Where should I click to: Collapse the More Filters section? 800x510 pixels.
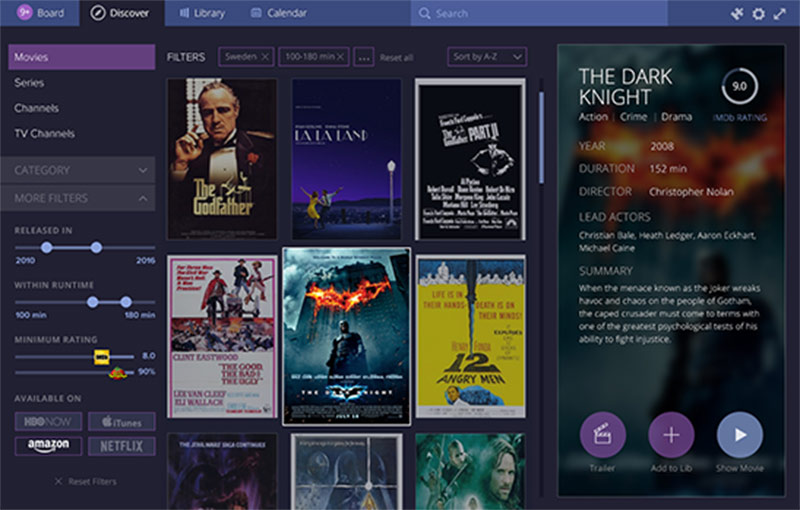pos(81,198)
